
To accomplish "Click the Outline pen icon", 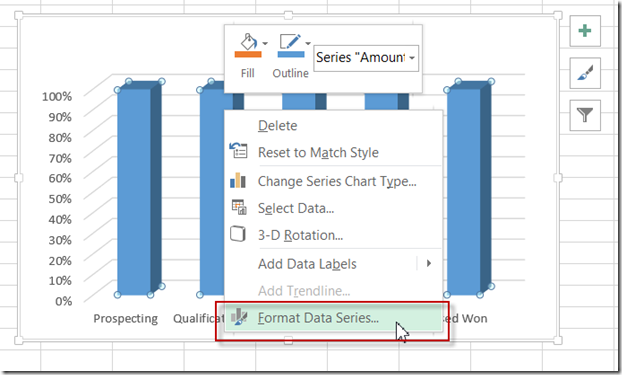I will coord(290,41).
